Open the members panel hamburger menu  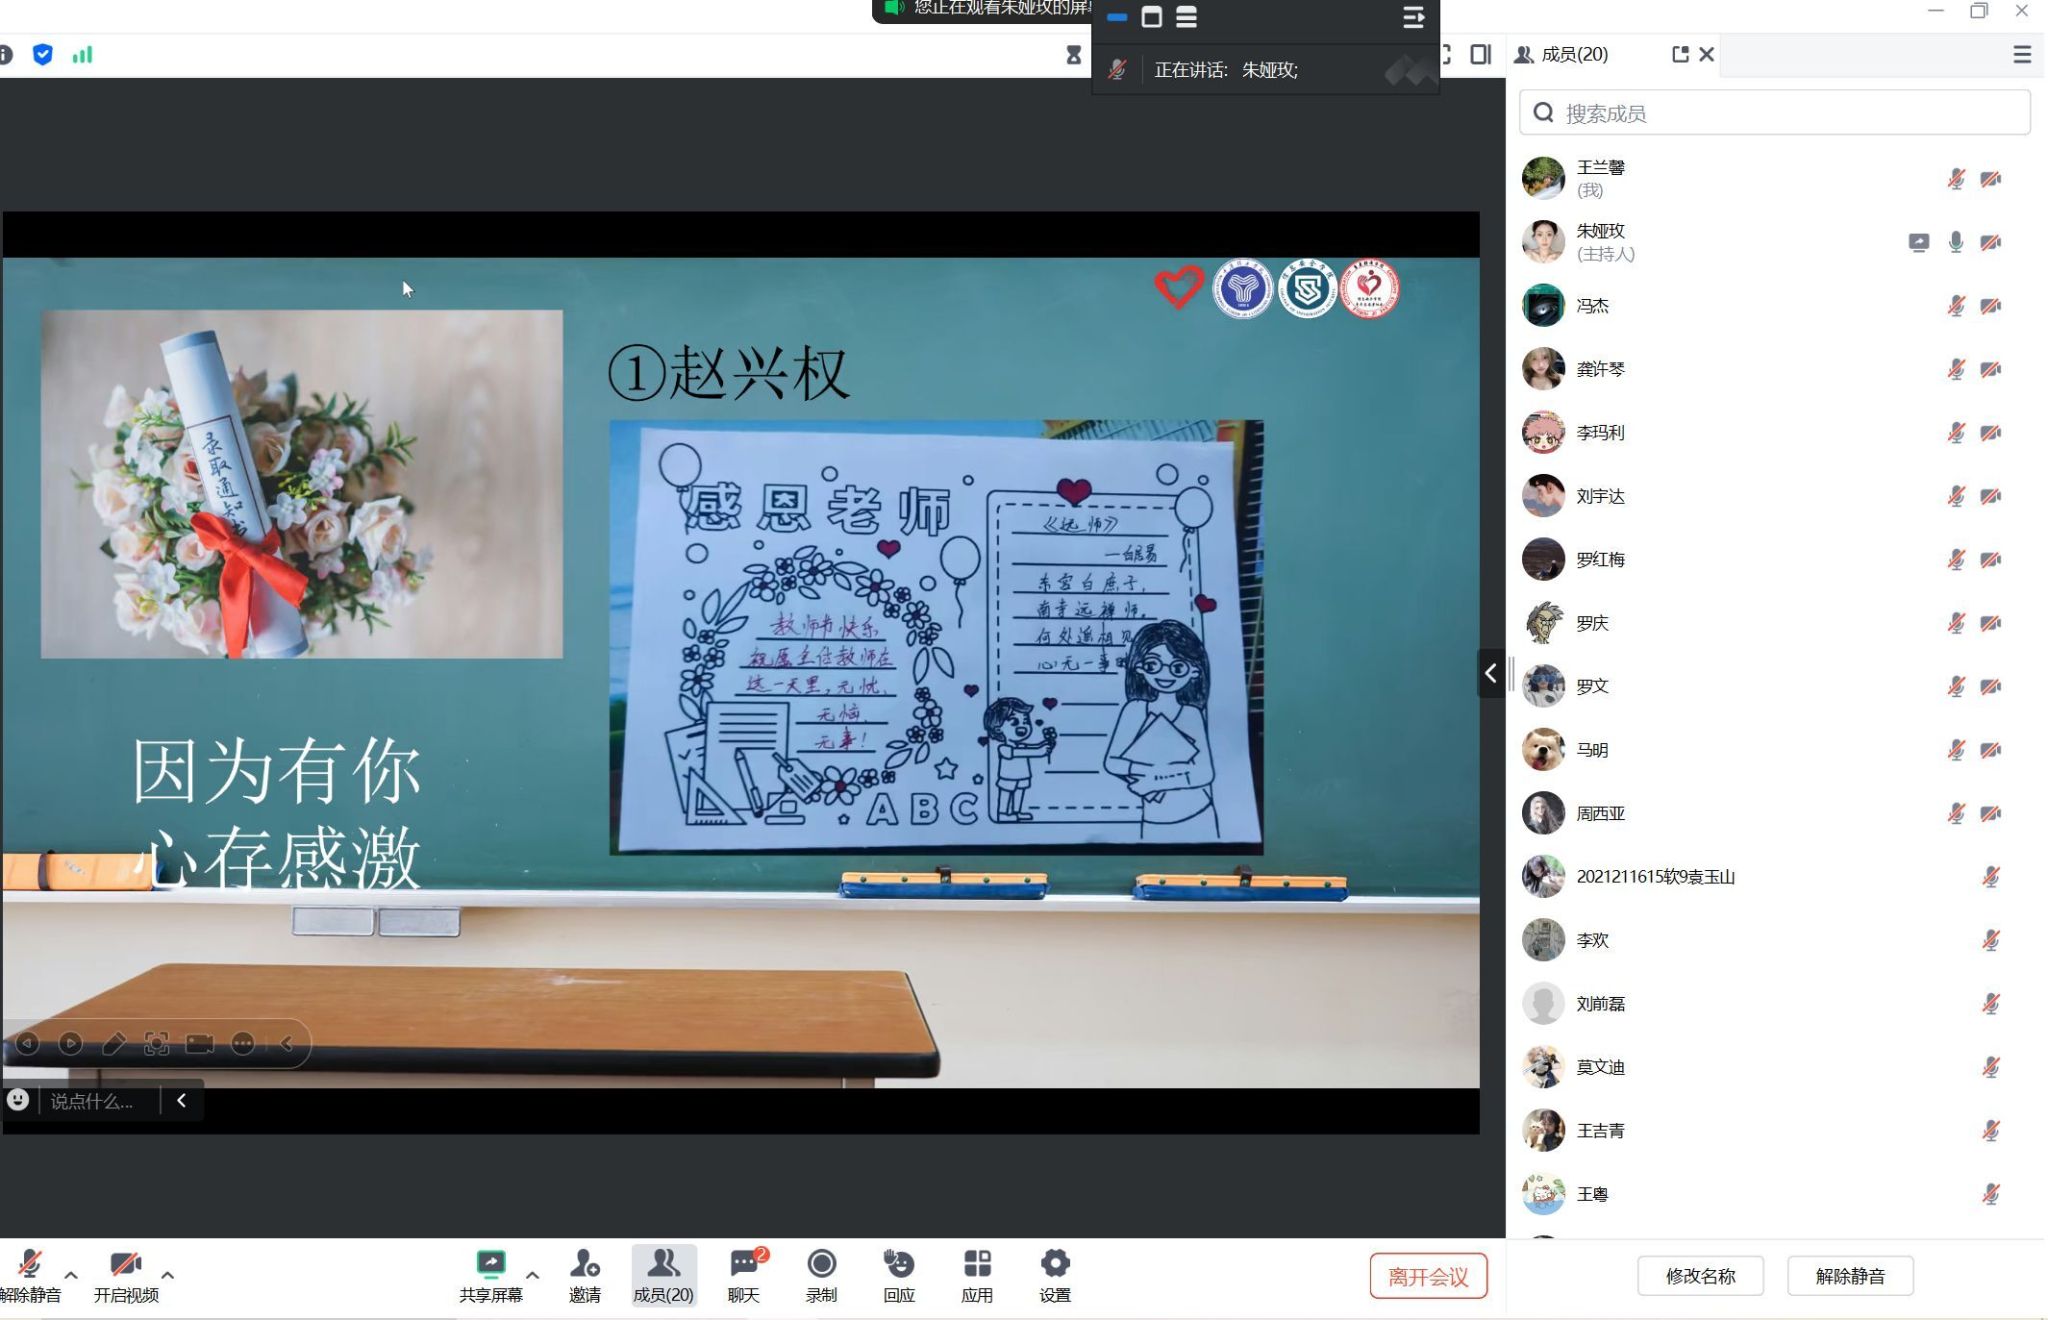point(2021,55)
